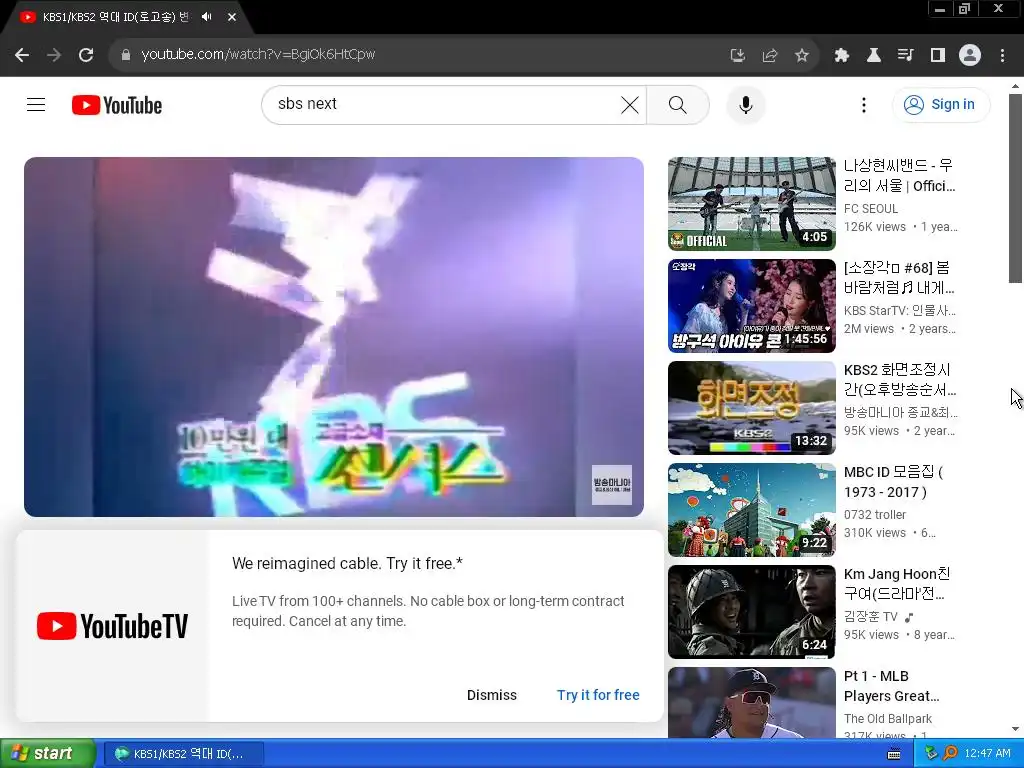Click the scrollbar down arrow
The image size is (1024, 768).
click(1015, 729)
